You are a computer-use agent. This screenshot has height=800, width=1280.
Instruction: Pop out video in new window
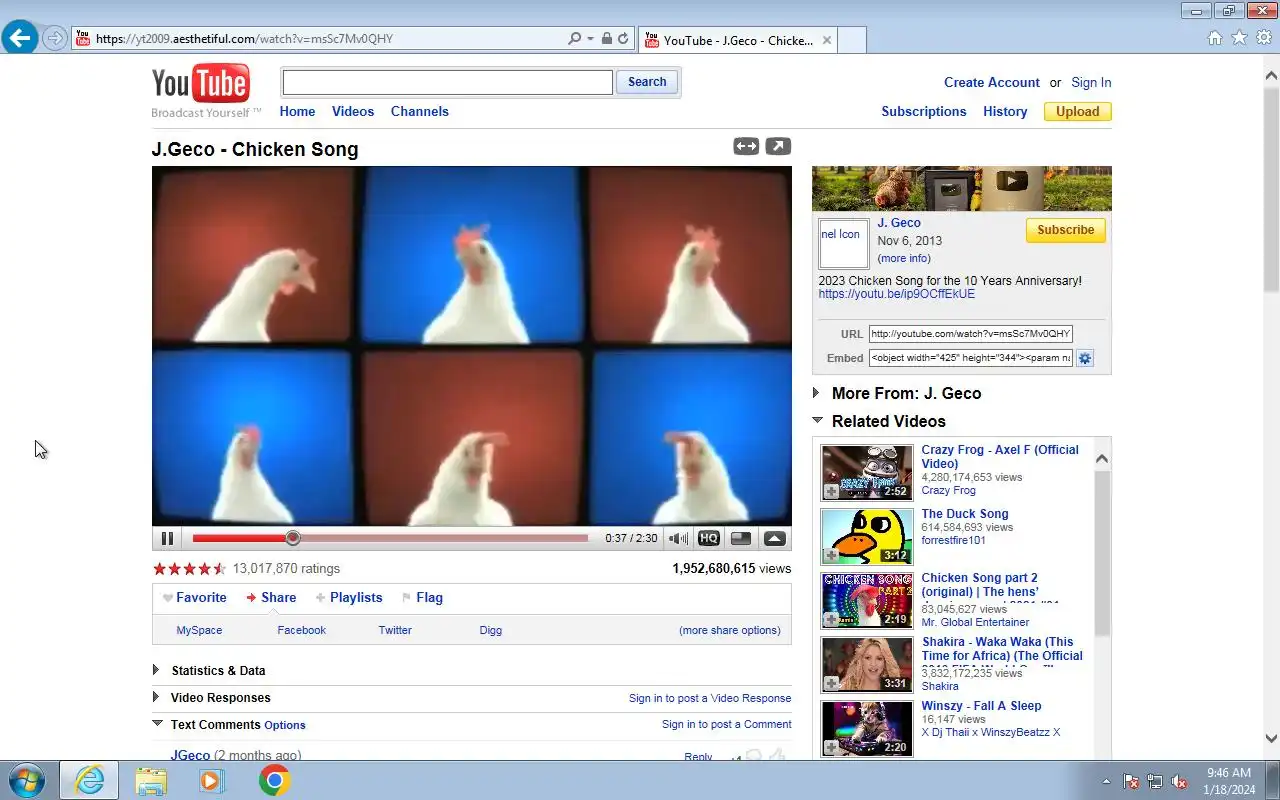pyautogui.click(x=778, y=146)
